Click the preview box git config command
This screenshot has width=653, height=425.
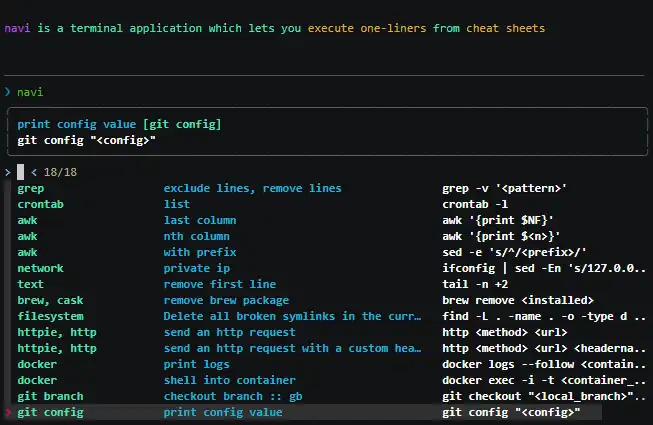pyautogui.click(x=87, y=140)
